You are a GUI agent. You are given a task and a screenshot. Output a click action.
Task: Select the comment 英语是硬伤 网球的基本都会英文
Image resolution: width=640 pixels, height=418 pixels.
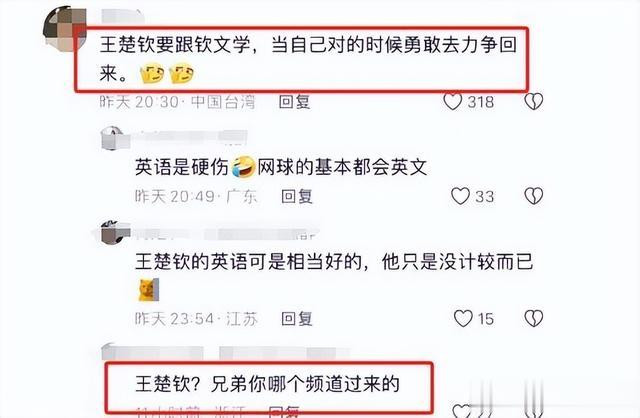(x=281, y=167)
